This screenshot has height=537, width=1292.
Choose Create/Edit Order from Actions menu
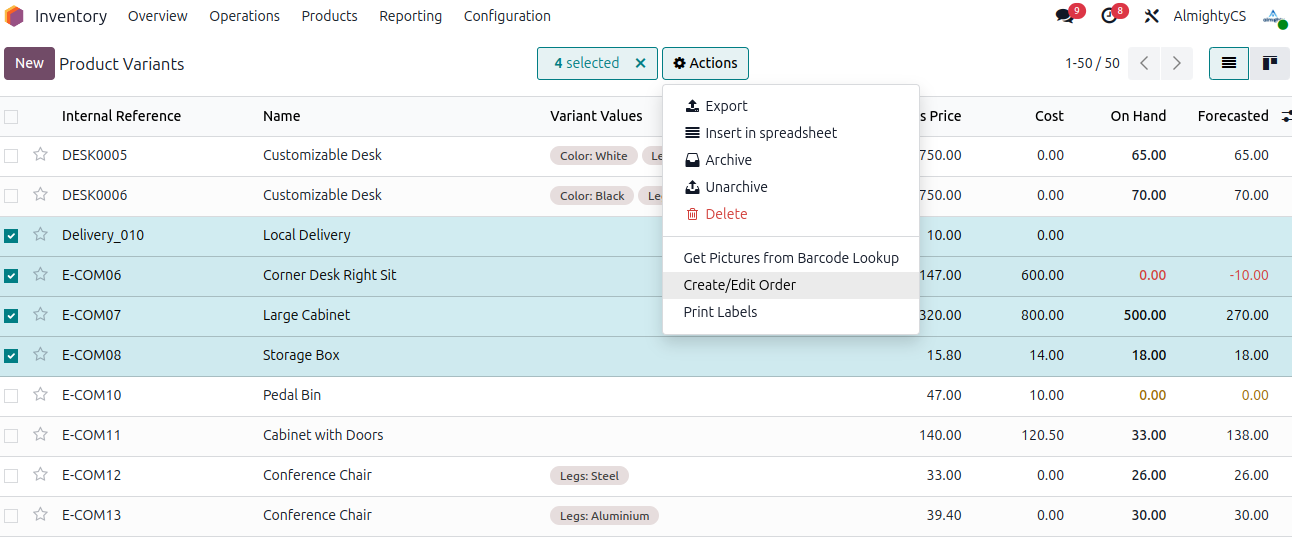[739, 285]
